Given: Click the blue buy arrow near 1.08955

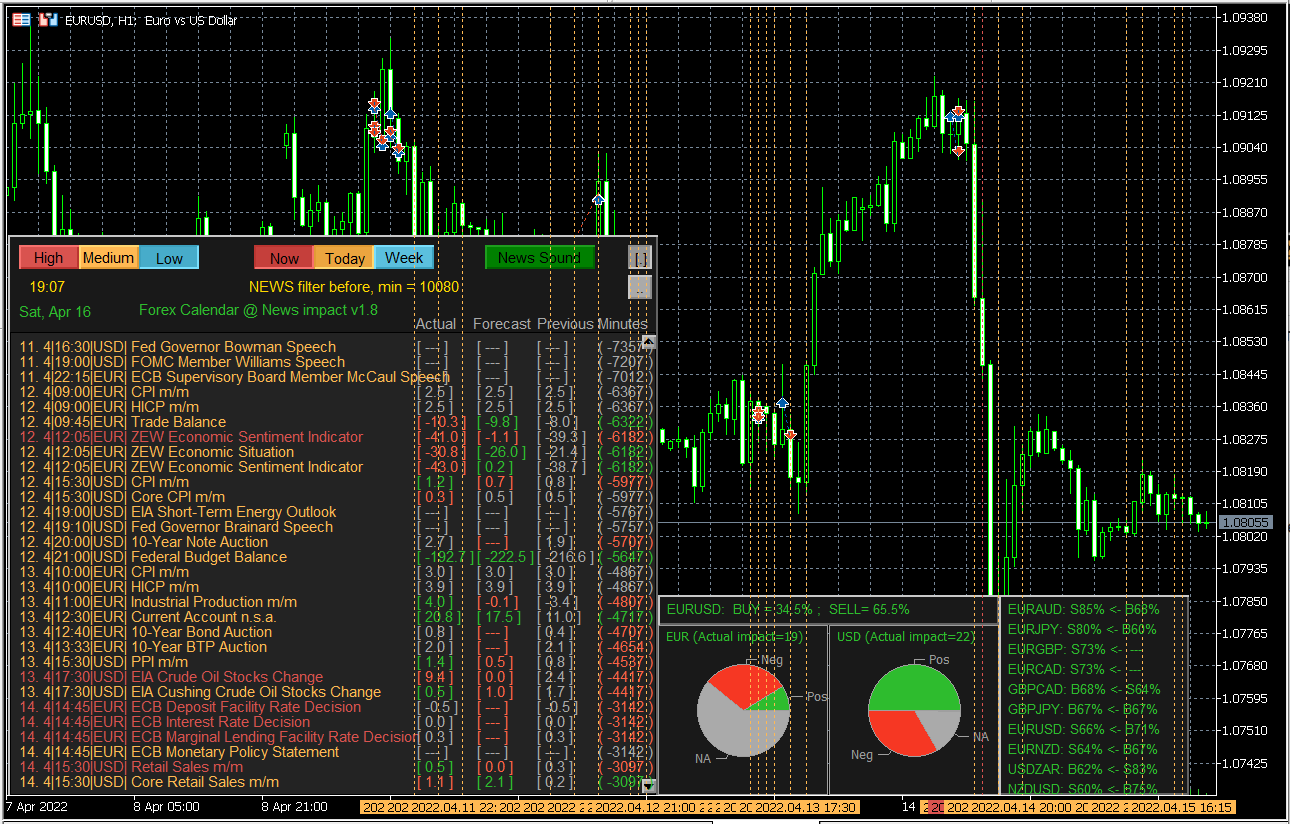Looking at the screenshot, I should (x=598, y=199).
